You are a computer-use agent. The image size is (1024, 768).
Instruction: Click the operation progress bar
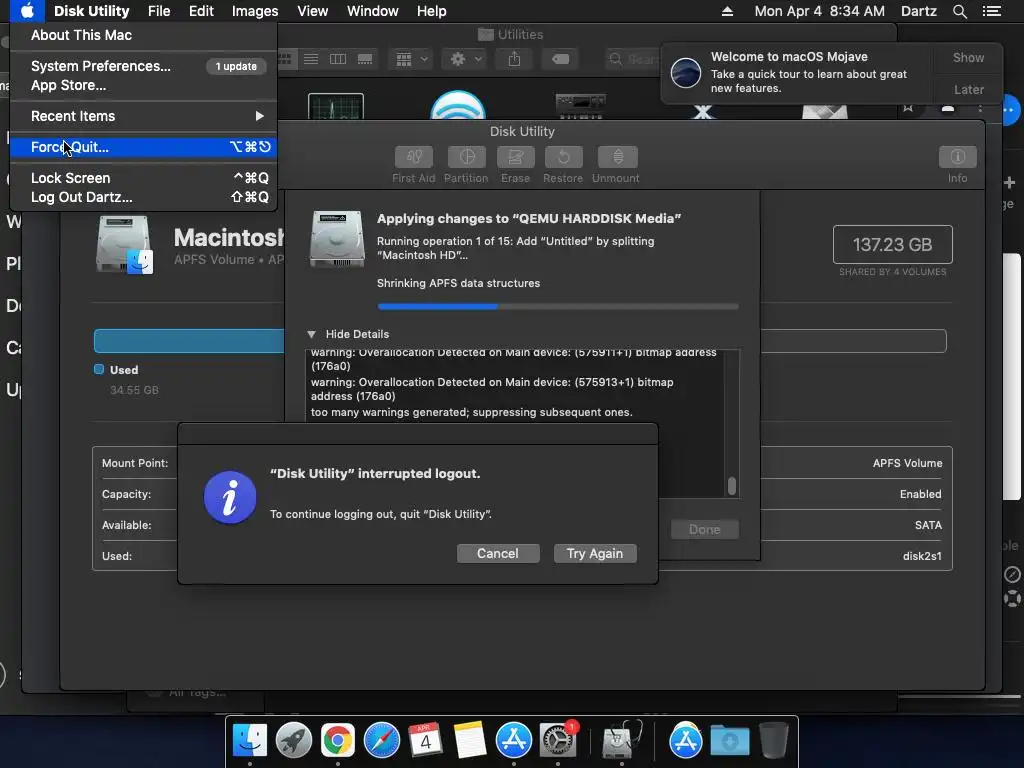558,306
